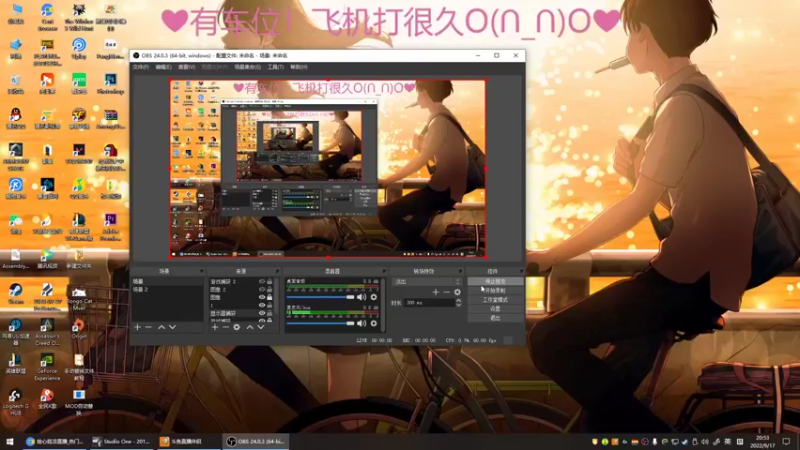This screenshot has width=800, height=450.
Task: Pop out the Sources dock panel
Action: click(278, 271)
